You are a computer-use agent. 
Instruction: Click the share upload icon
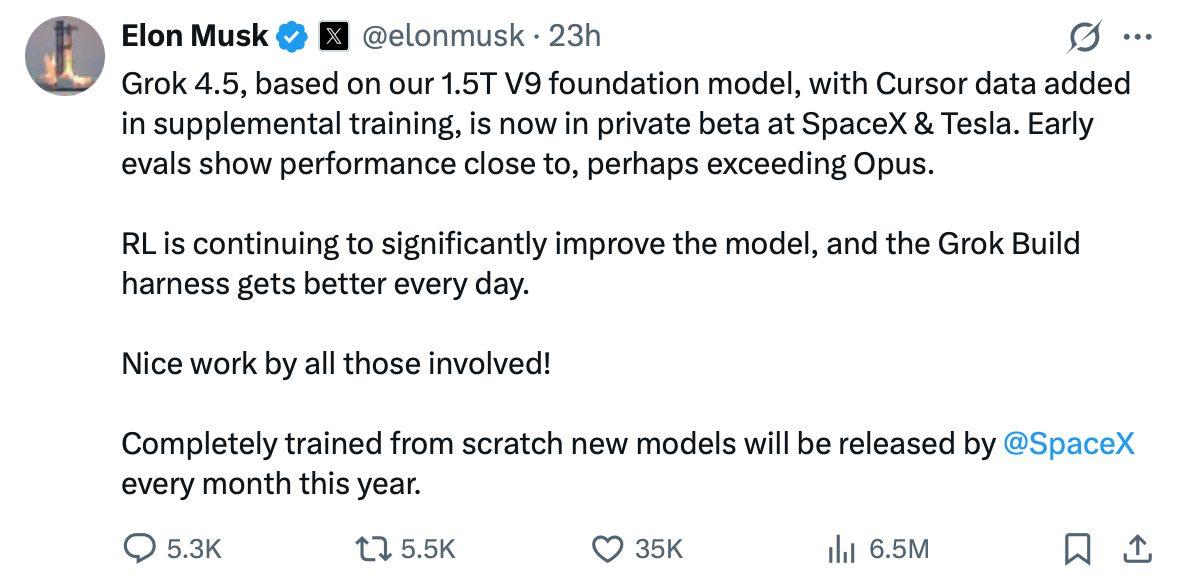(x=1137, y=548)
